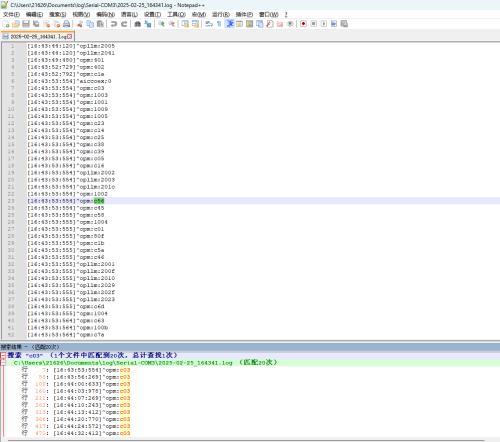Viewport: 500px width, 442px height.
Task: Start macro recording with red dot
Action: tap(303, 24)
